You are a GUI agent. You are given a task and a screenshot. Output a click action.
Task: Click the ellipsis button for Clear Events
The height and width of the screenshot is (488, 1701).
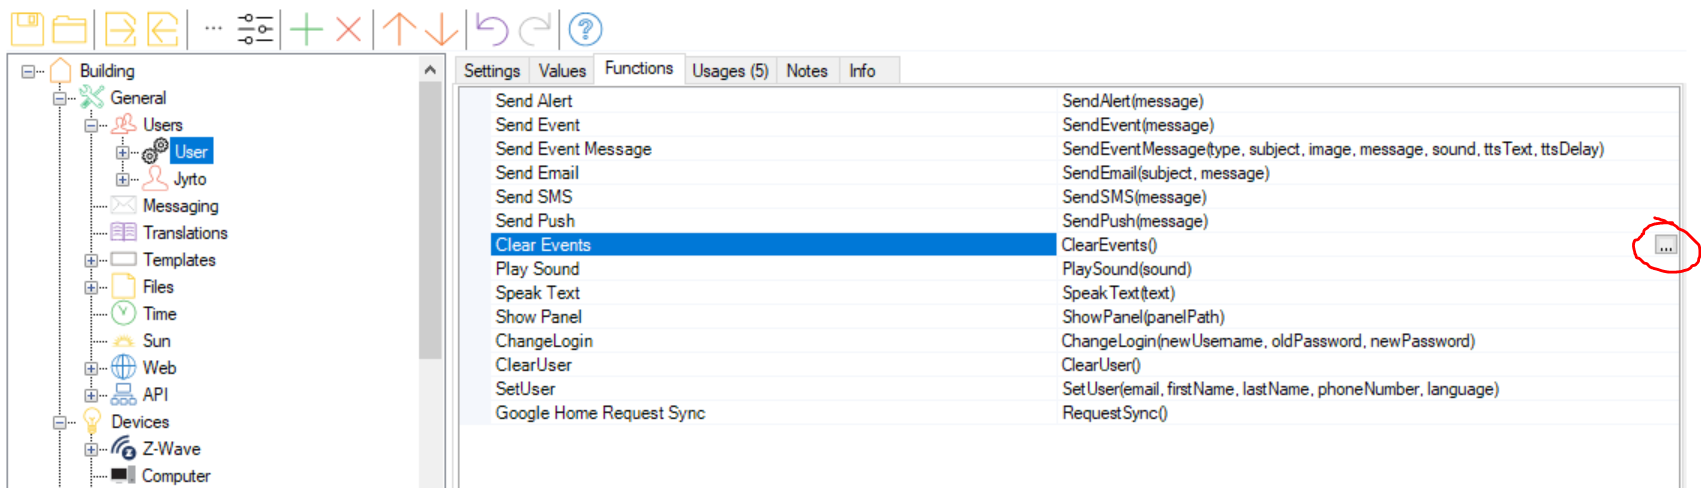click(1665, 245)
